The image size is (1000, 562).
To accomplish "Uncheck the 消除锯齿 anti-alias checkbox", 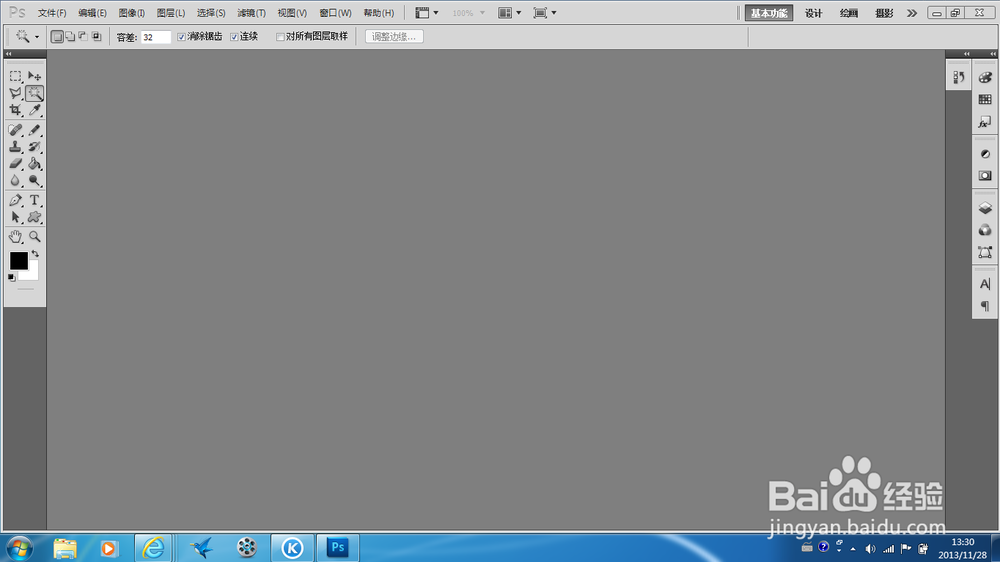I will pos(181,37).
